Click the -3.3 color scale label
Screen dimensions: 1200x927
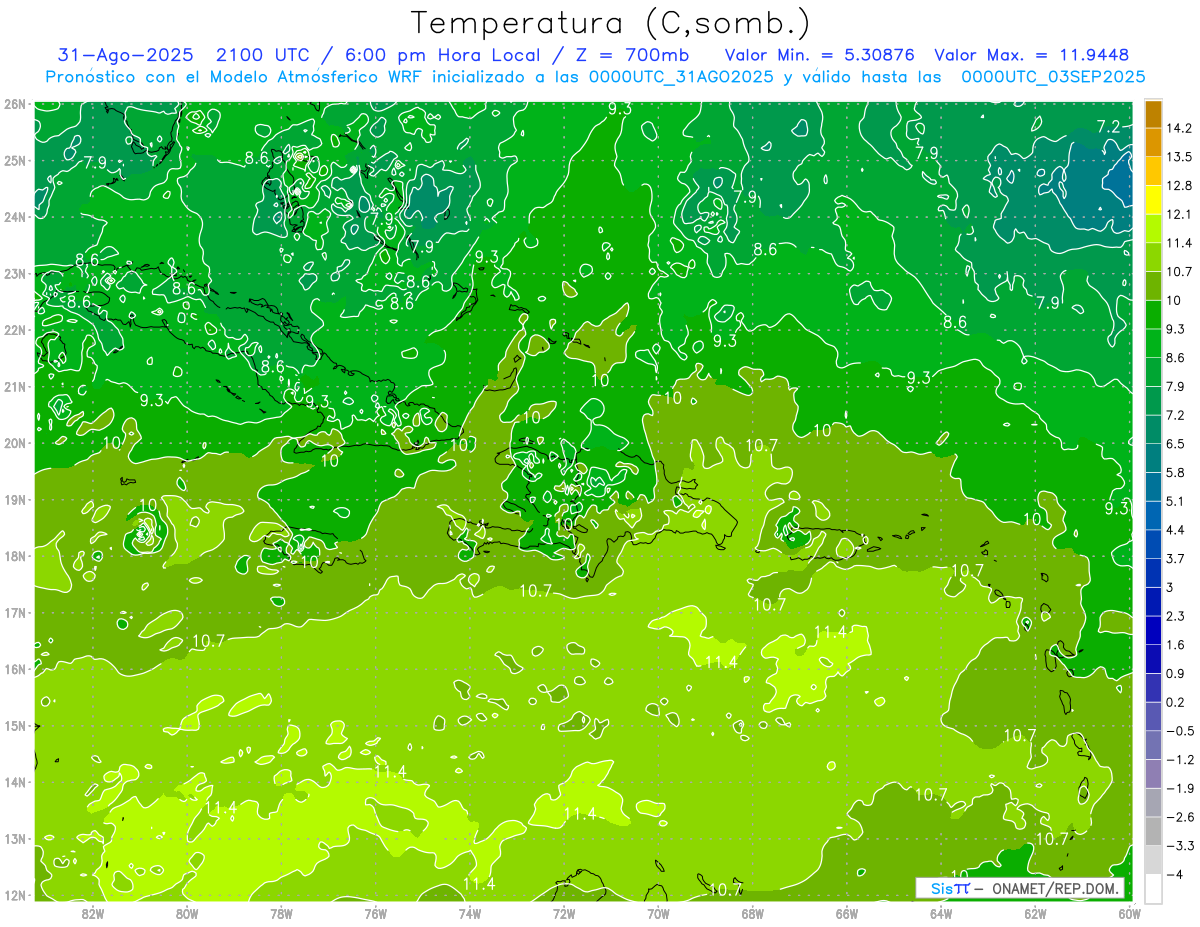(x=1181, y=845)
